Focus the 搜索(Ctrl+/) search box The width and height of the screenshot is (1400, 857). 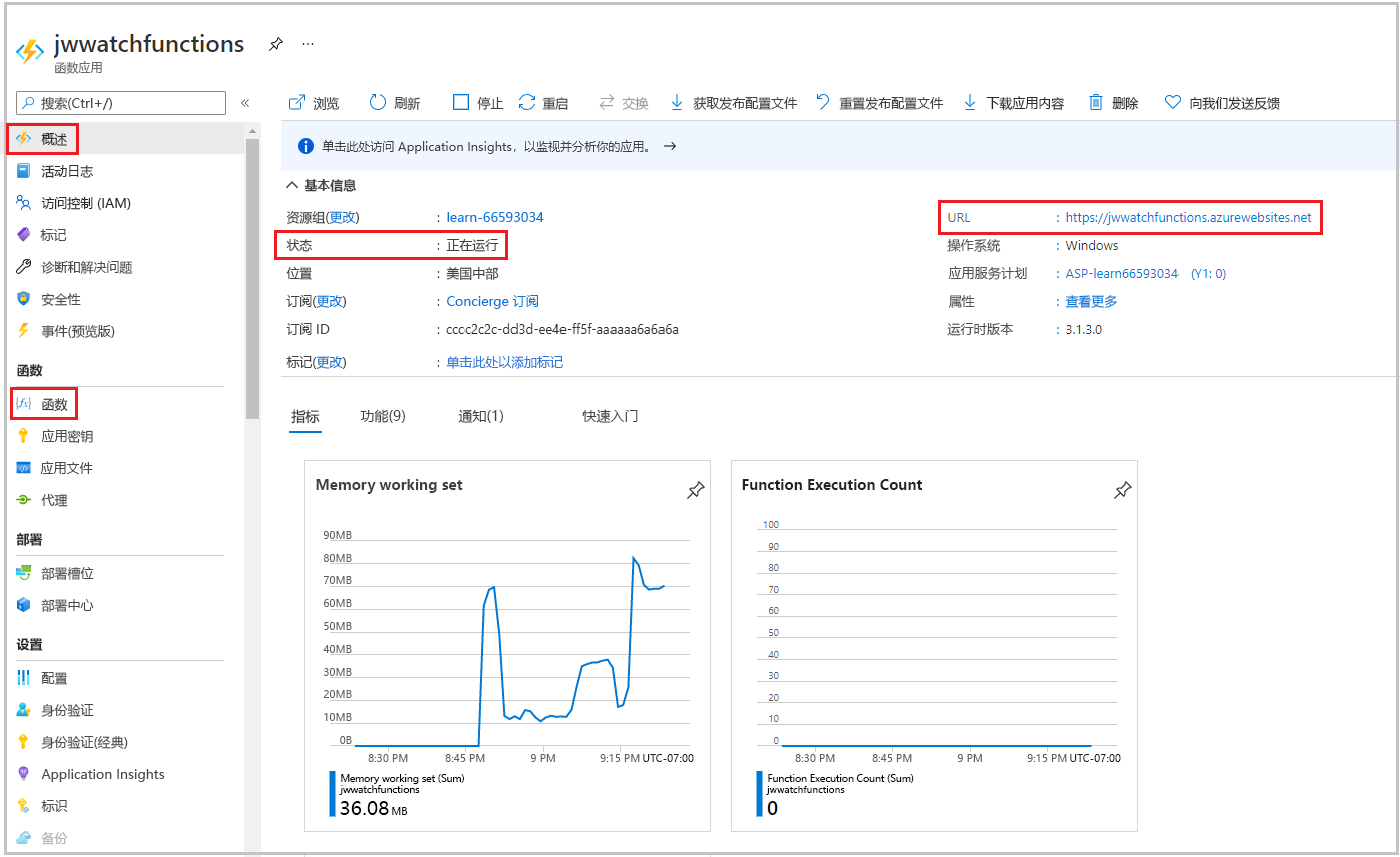click(x=121, y=103)
